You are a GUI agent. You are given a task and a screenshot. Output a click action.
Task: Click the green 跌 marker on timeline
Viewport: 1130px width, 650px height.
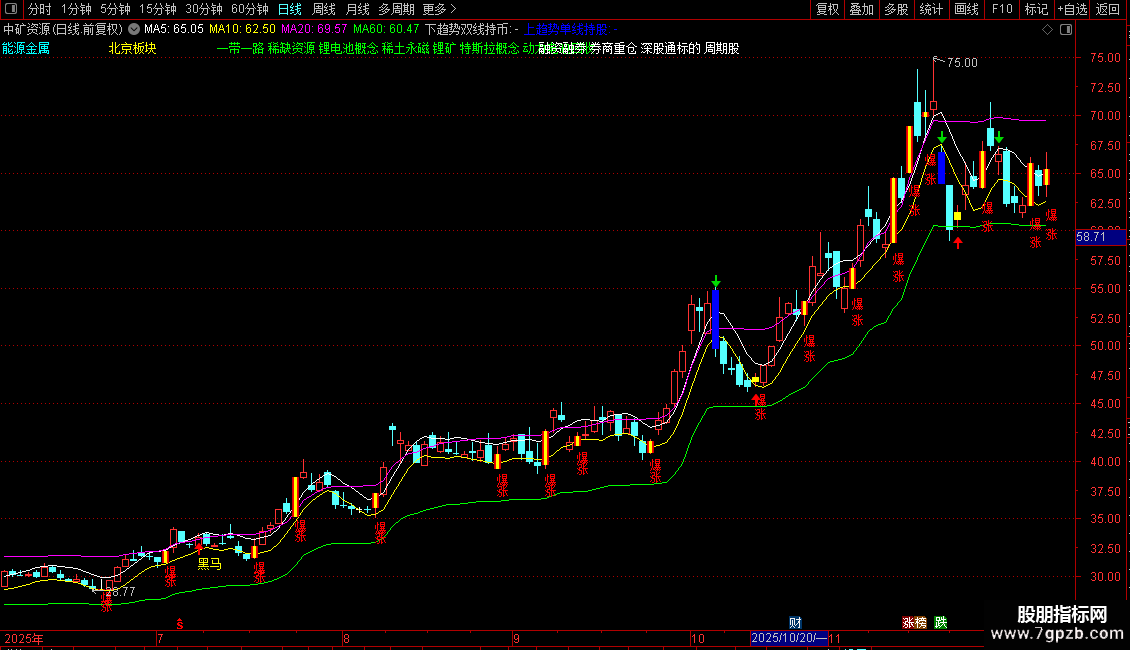940,623
